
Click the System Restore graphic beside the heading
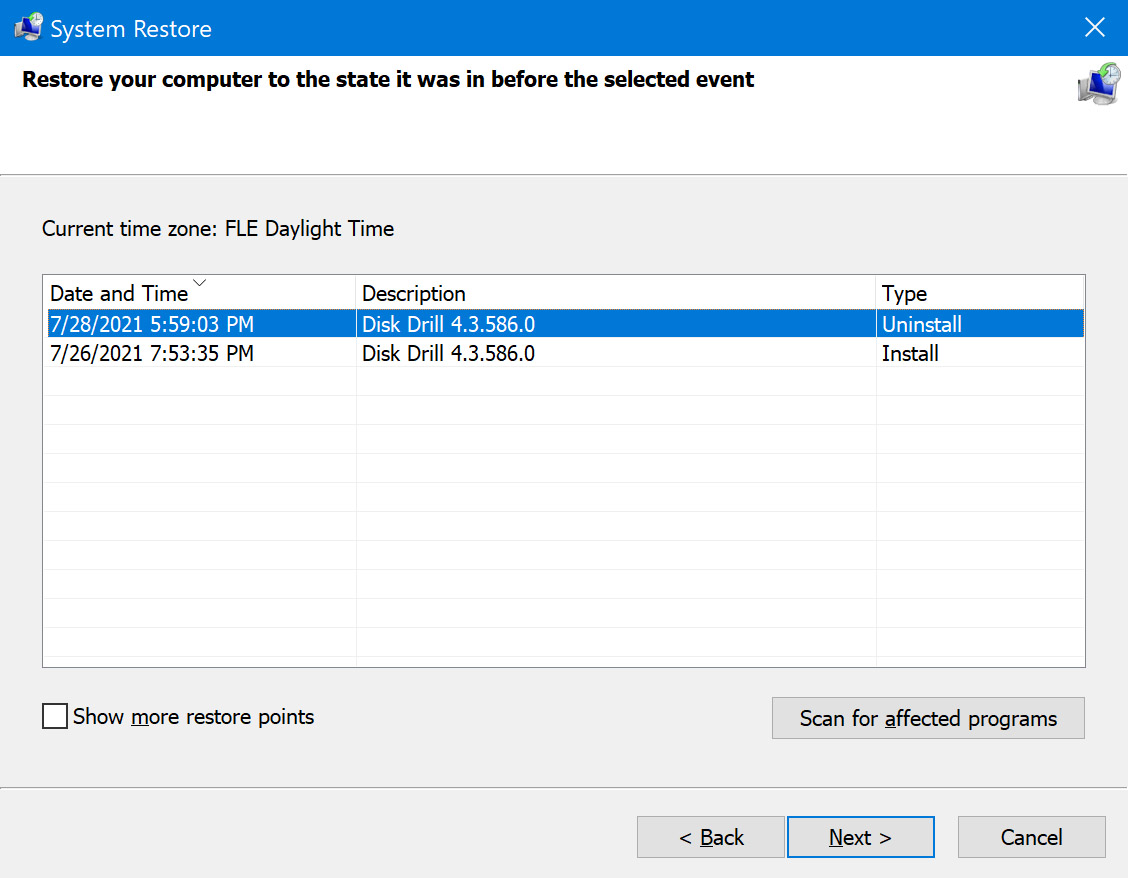point(1099,83)
